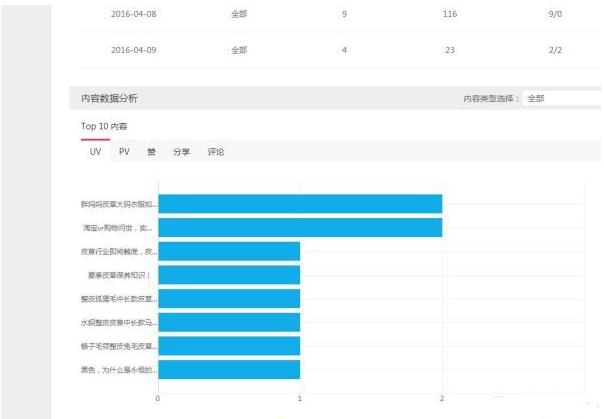Click the 2/2 cell
This screenshot has height=419, width=604.
click(x=555, y=50)
